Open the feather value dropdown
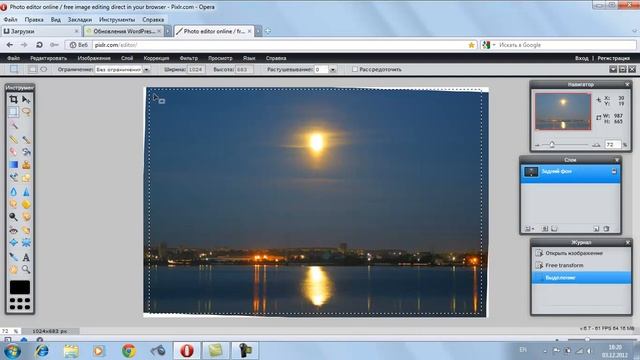This screenshot has width=640, height=360. (x=333, y=70)
